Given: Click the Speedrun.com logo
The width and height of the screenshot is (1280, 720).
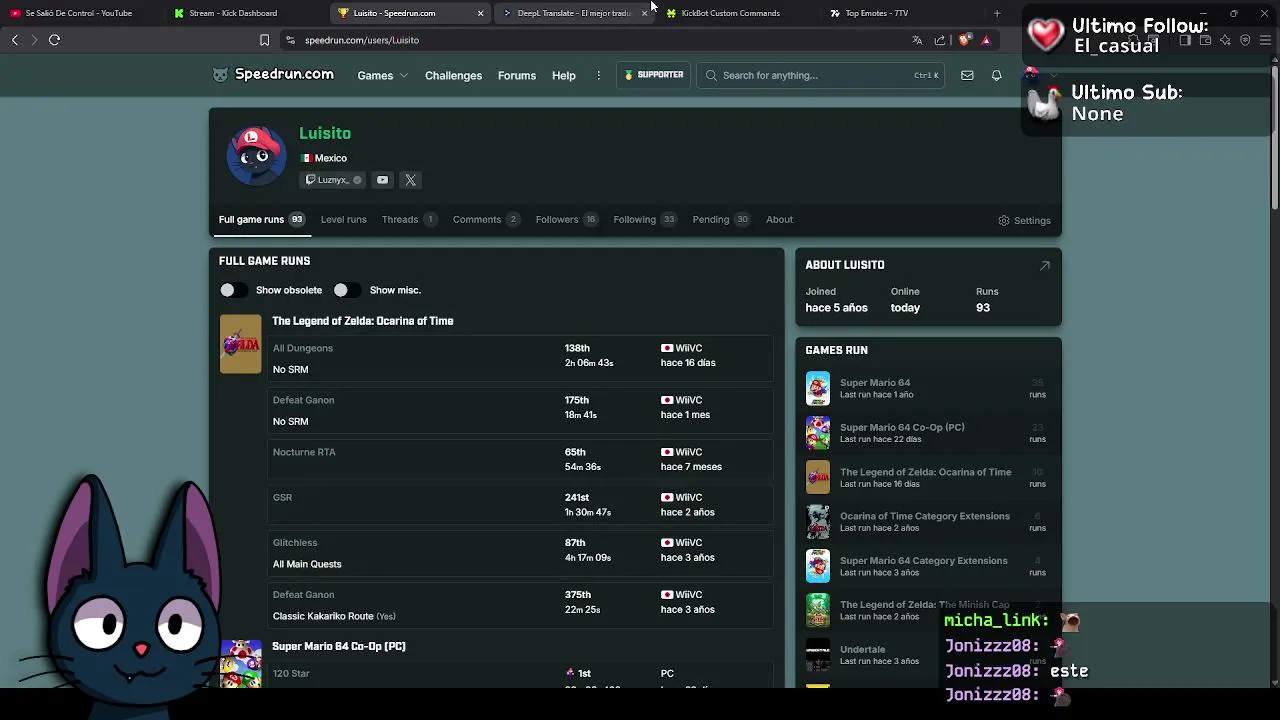Looking at the screenshot, I should point(273,75).
